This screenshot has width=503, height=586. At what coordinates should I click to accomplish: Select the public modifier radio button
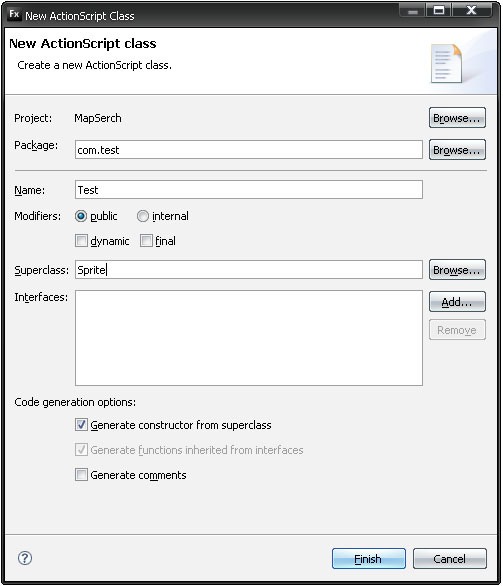(x=81, y=216)
